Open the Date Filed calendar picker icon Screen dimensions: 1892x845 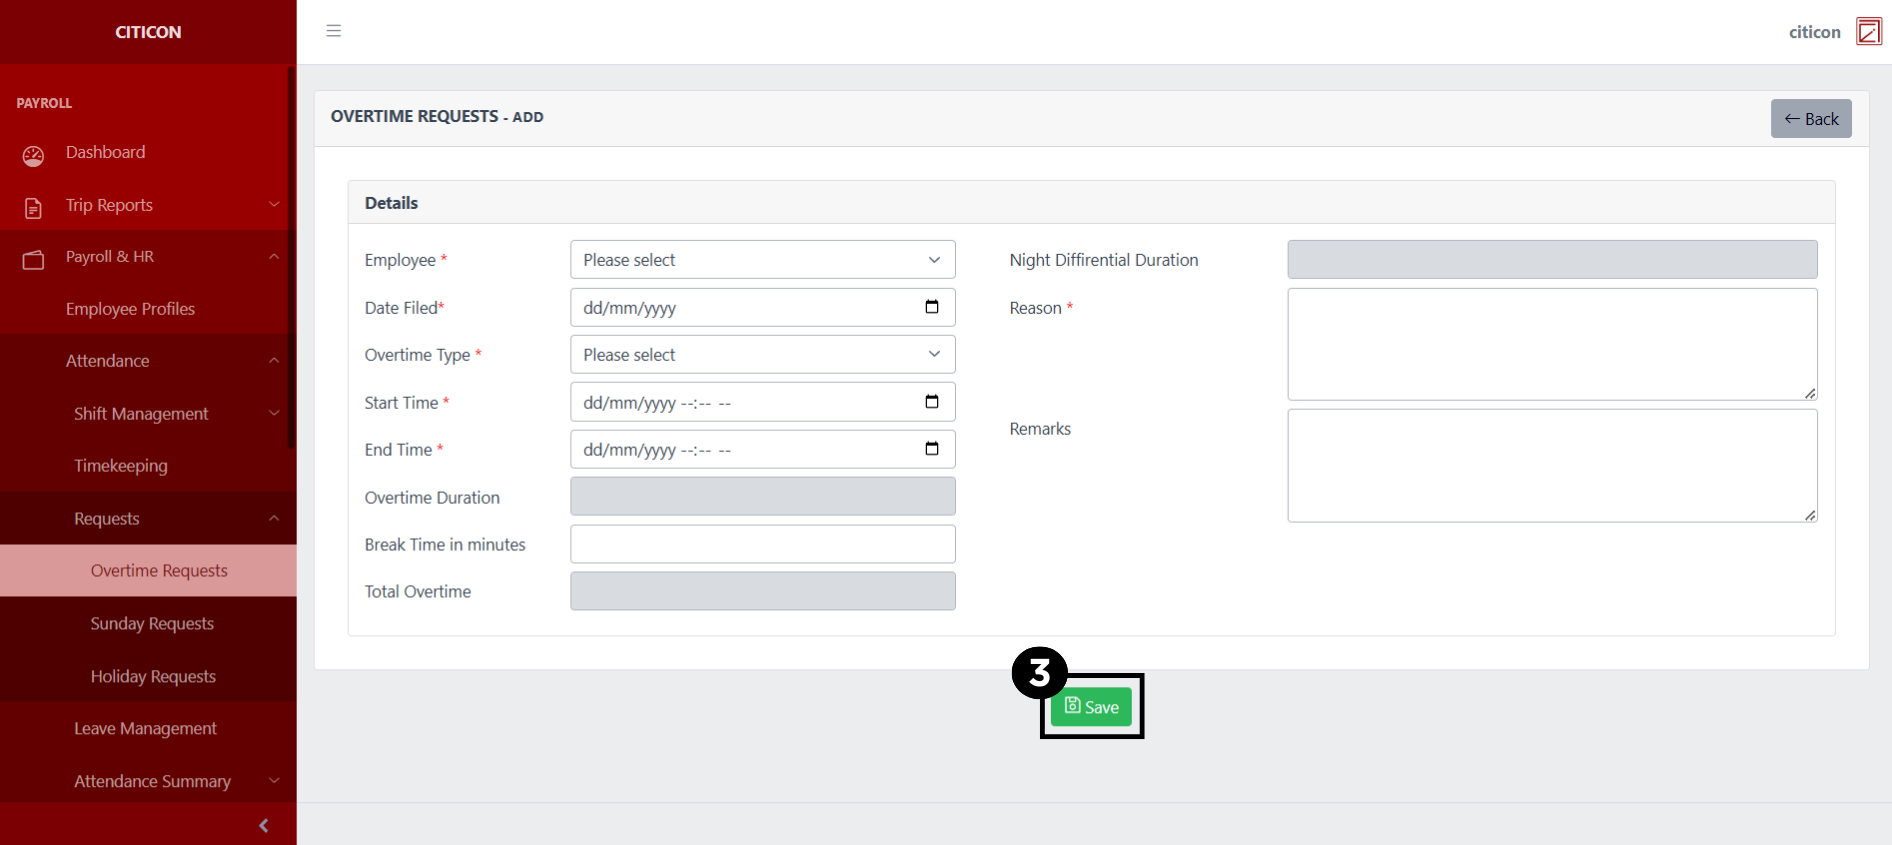[x=931, y=307]
